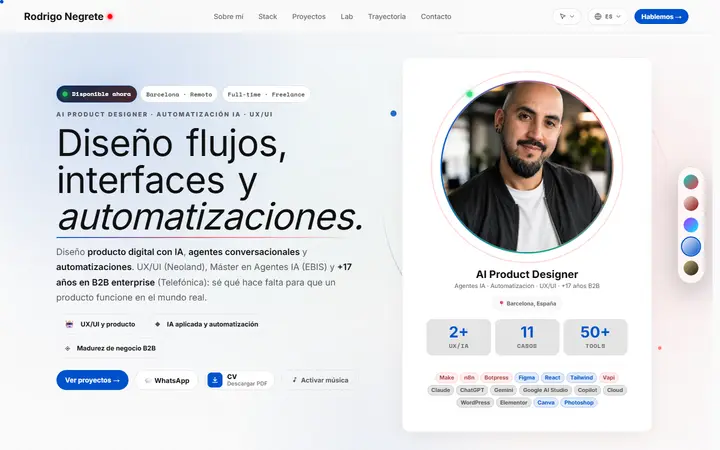The image size is (720, 450).
Task: Click the 50+ Tools stat card
Action: point(595,337)
